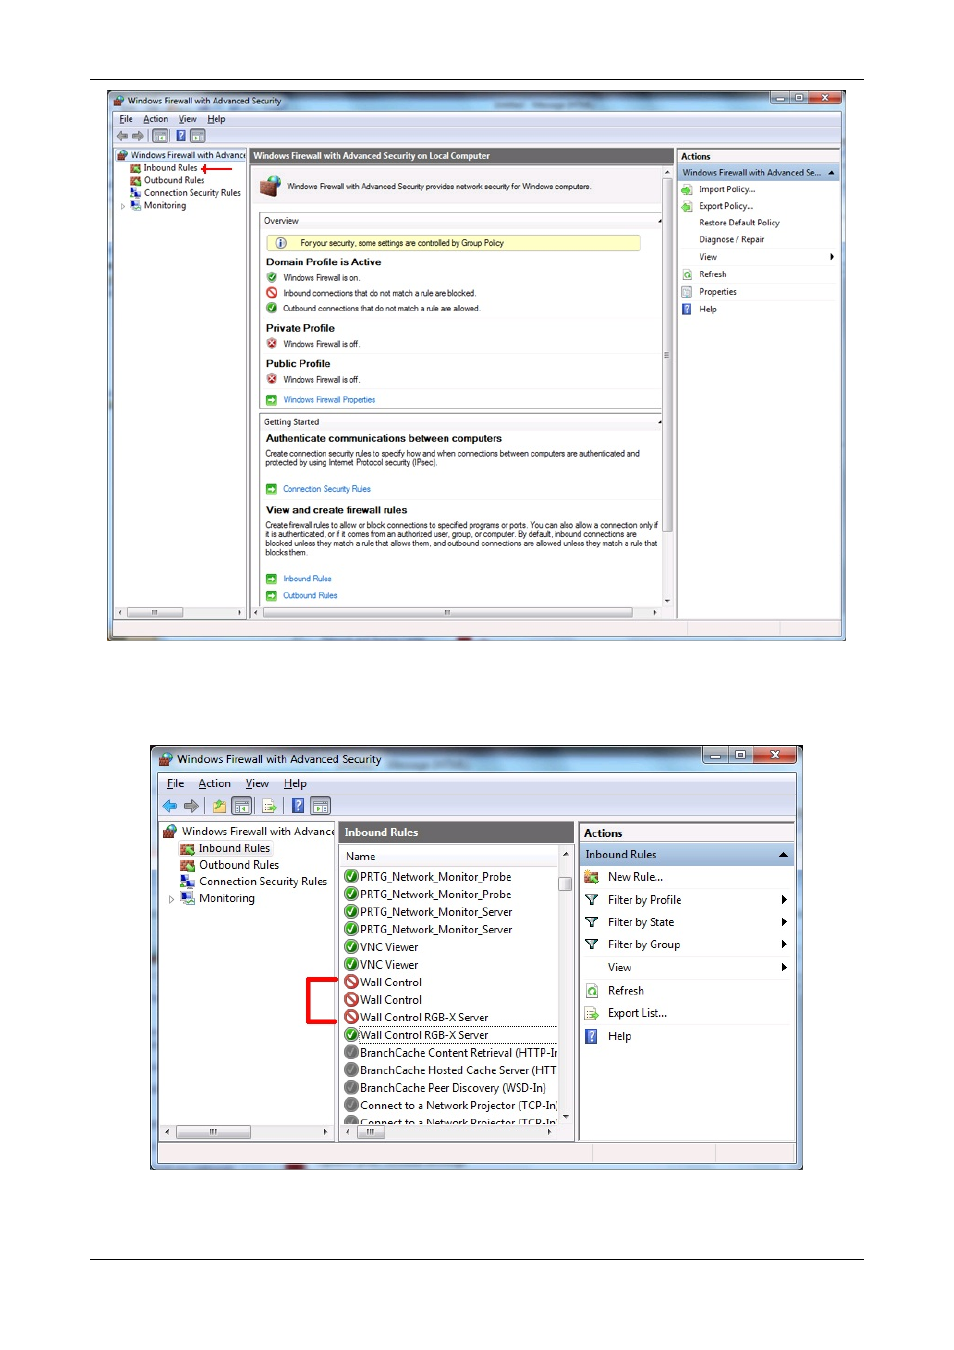Click the Refresh icon in the upper Actions pane
Image resolution: width=954 pixels, height=1350 pixels.
pyautogui.click(x=687, y=274)
